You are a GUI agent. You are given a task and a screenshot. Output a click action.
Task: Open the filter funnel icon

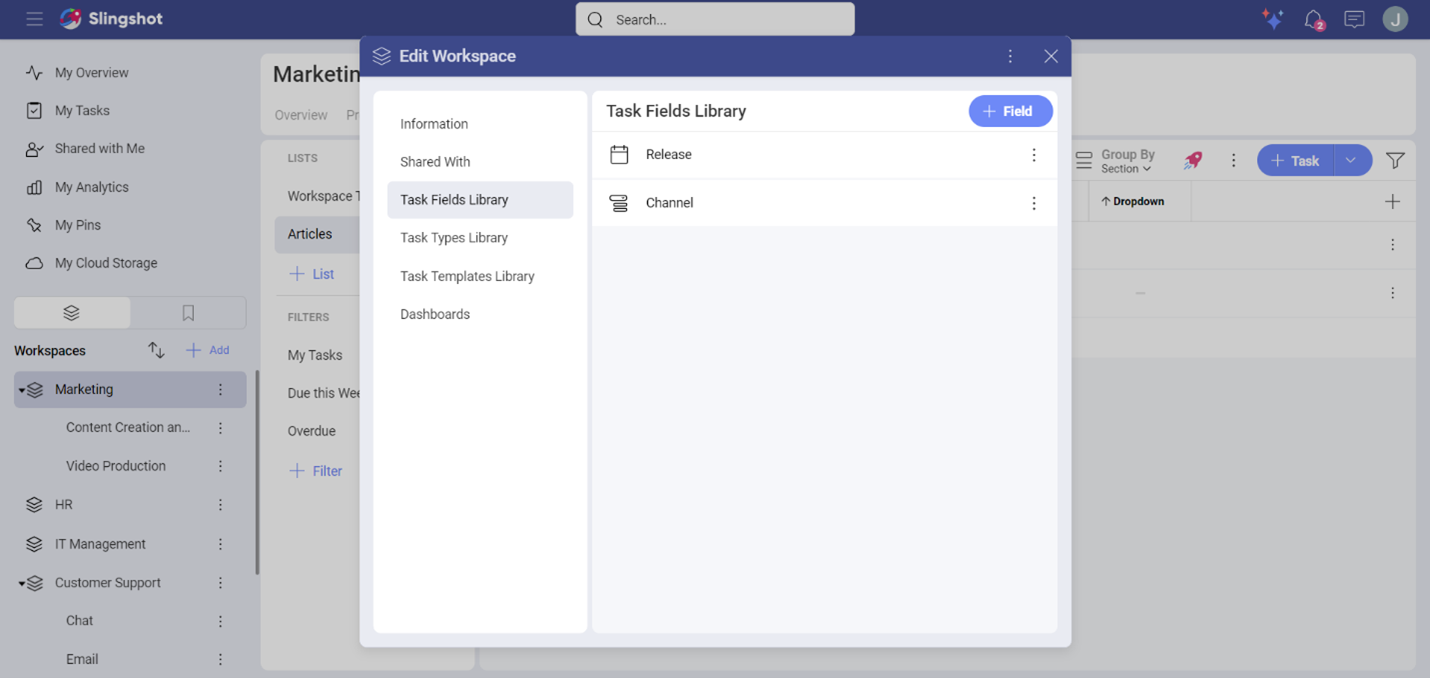[1395, 160]
